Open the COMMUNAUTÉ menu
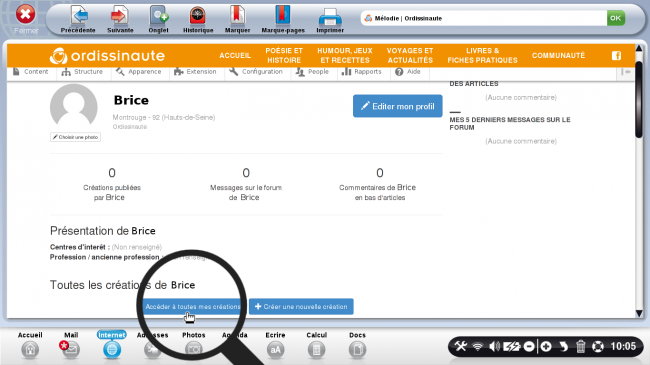 coord(558,56)
